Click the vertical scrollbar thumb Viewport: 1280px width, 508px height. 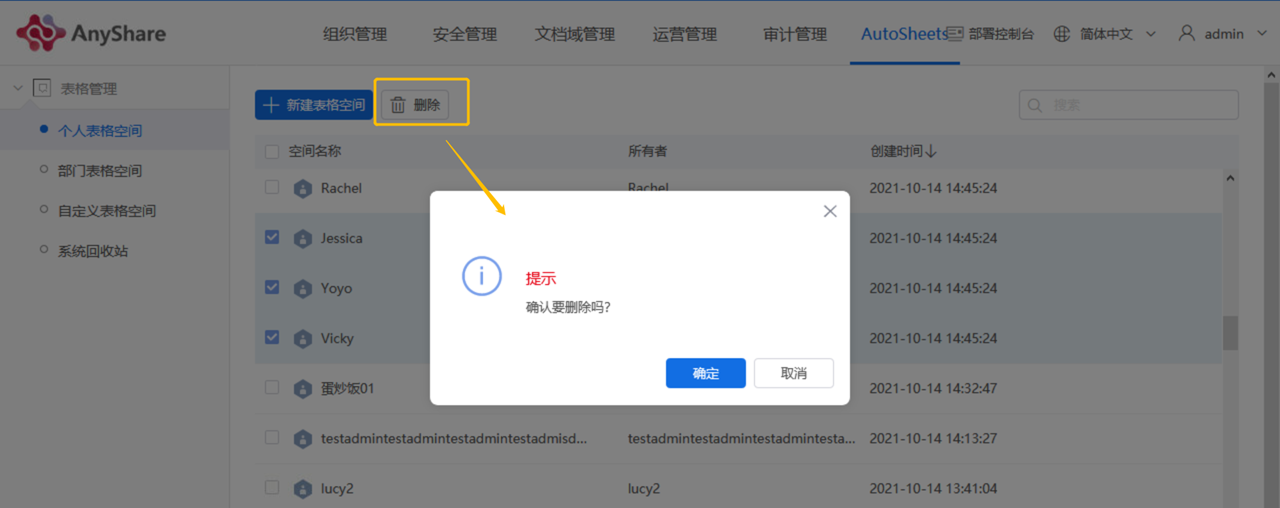1231,333
